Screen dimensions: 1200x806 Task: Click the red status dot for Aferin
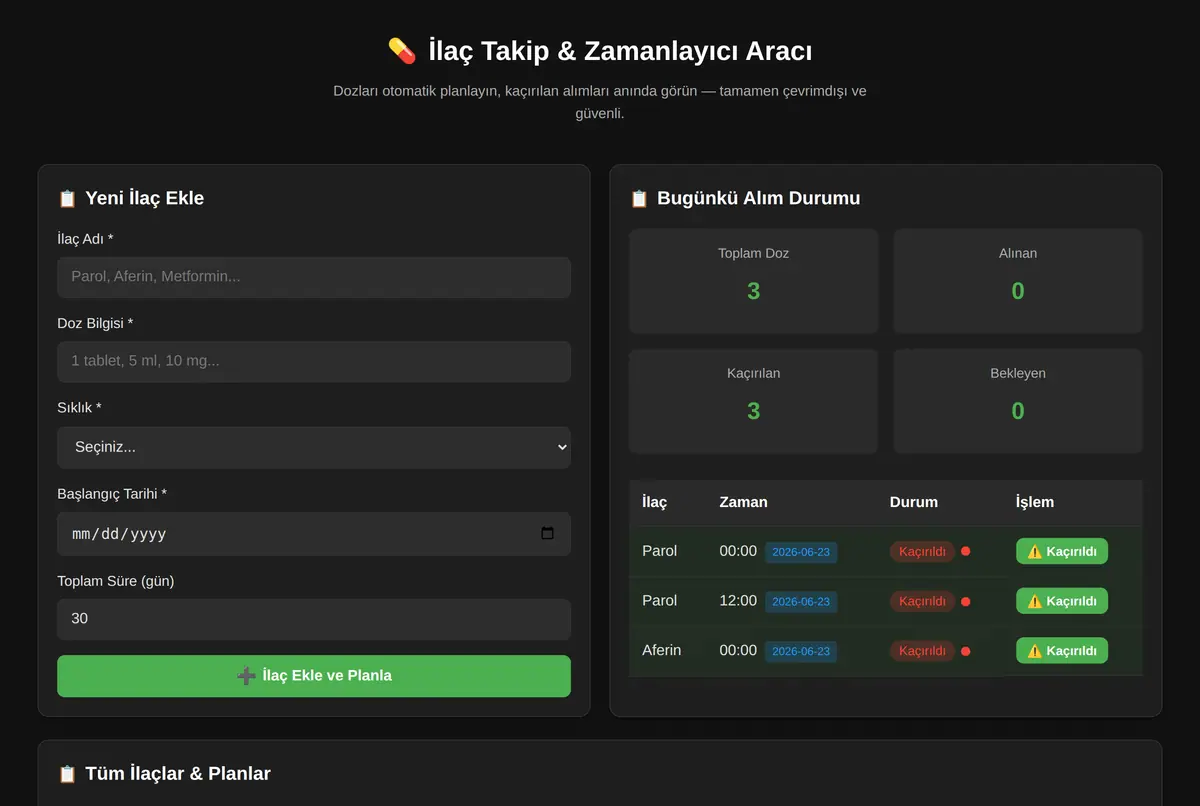(966, 651)
